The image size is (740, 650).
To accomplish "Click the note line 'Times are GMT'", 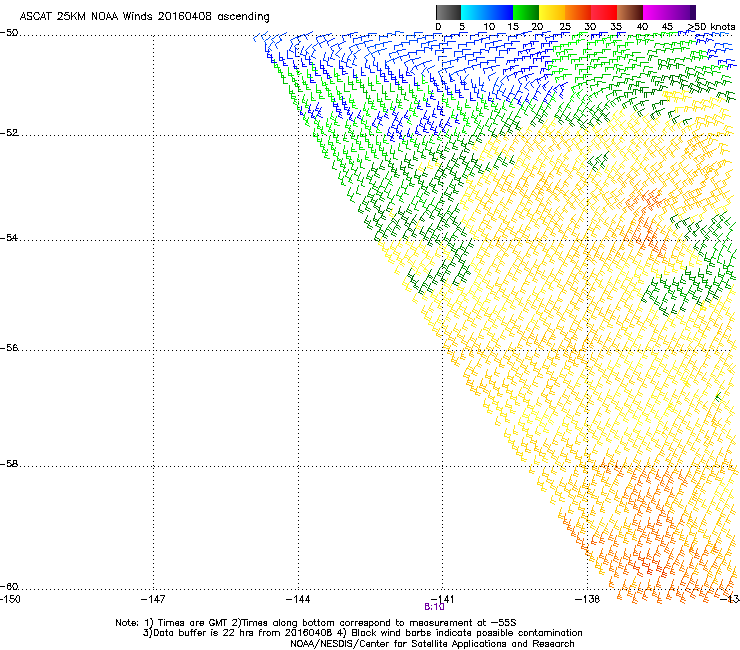I will 316,623.
